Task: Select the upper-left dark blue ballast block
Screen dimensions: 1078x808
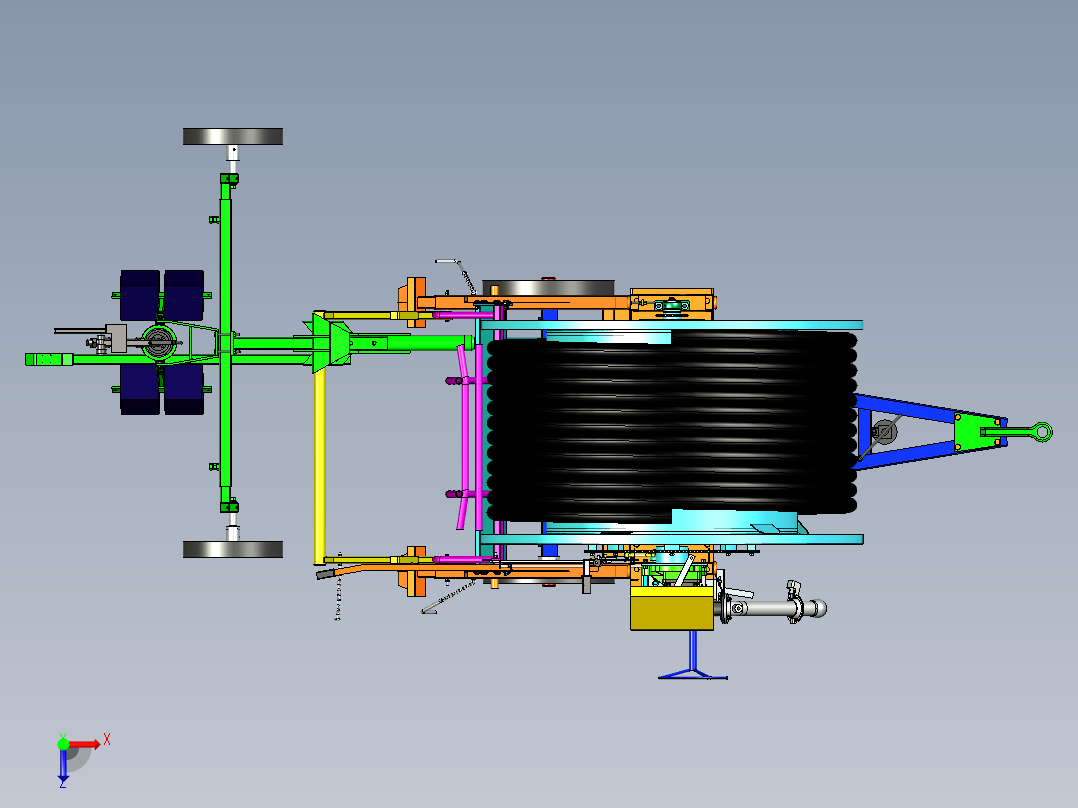Action: (140, 296)
